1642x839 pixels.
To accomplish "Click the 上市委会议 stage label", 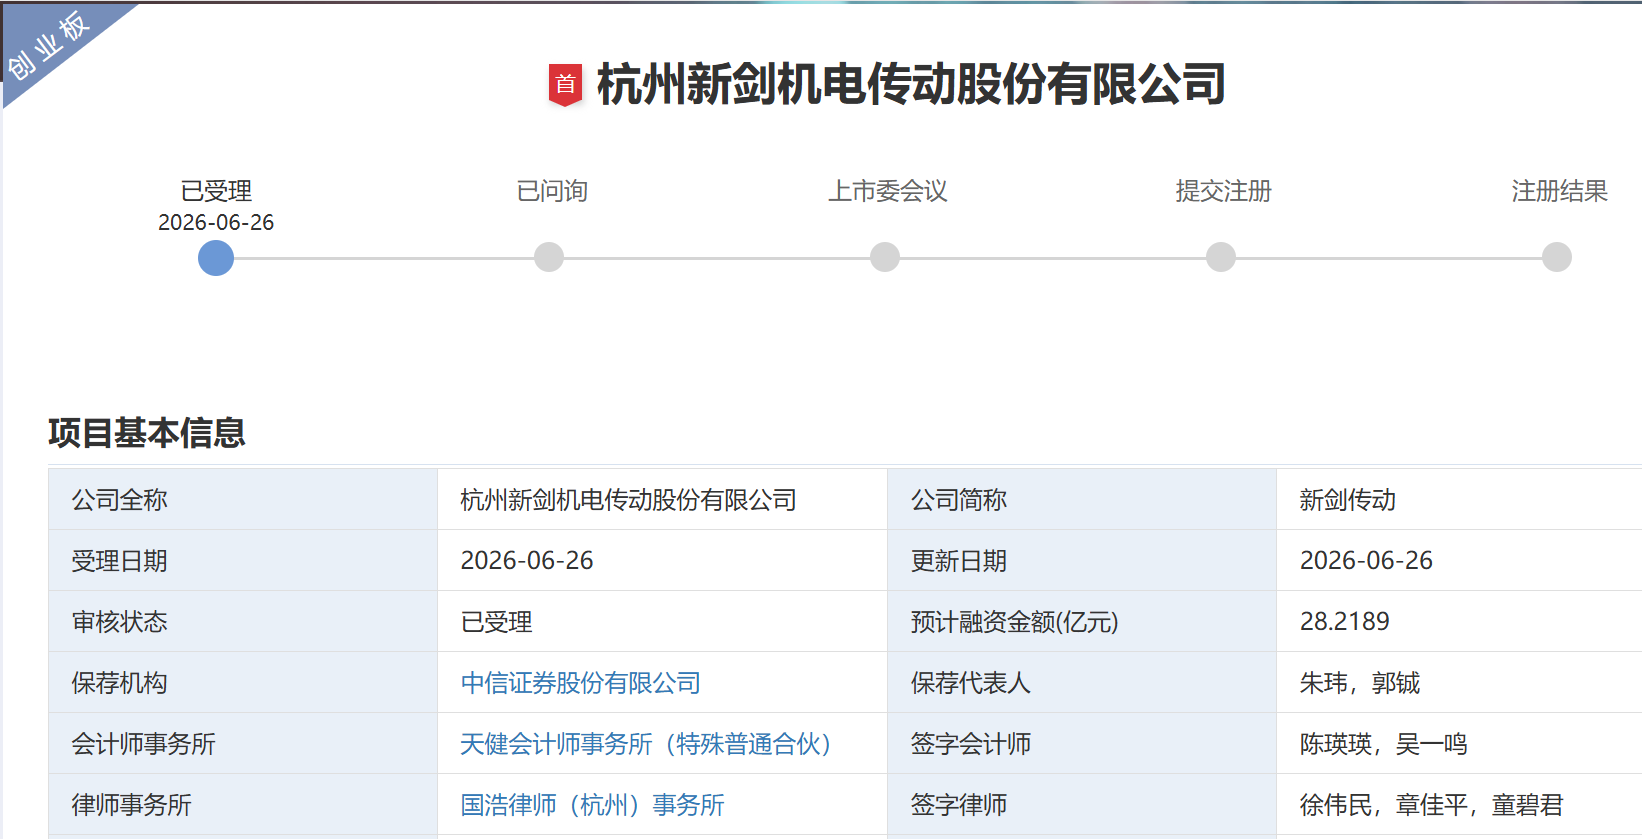I will 888,191.
